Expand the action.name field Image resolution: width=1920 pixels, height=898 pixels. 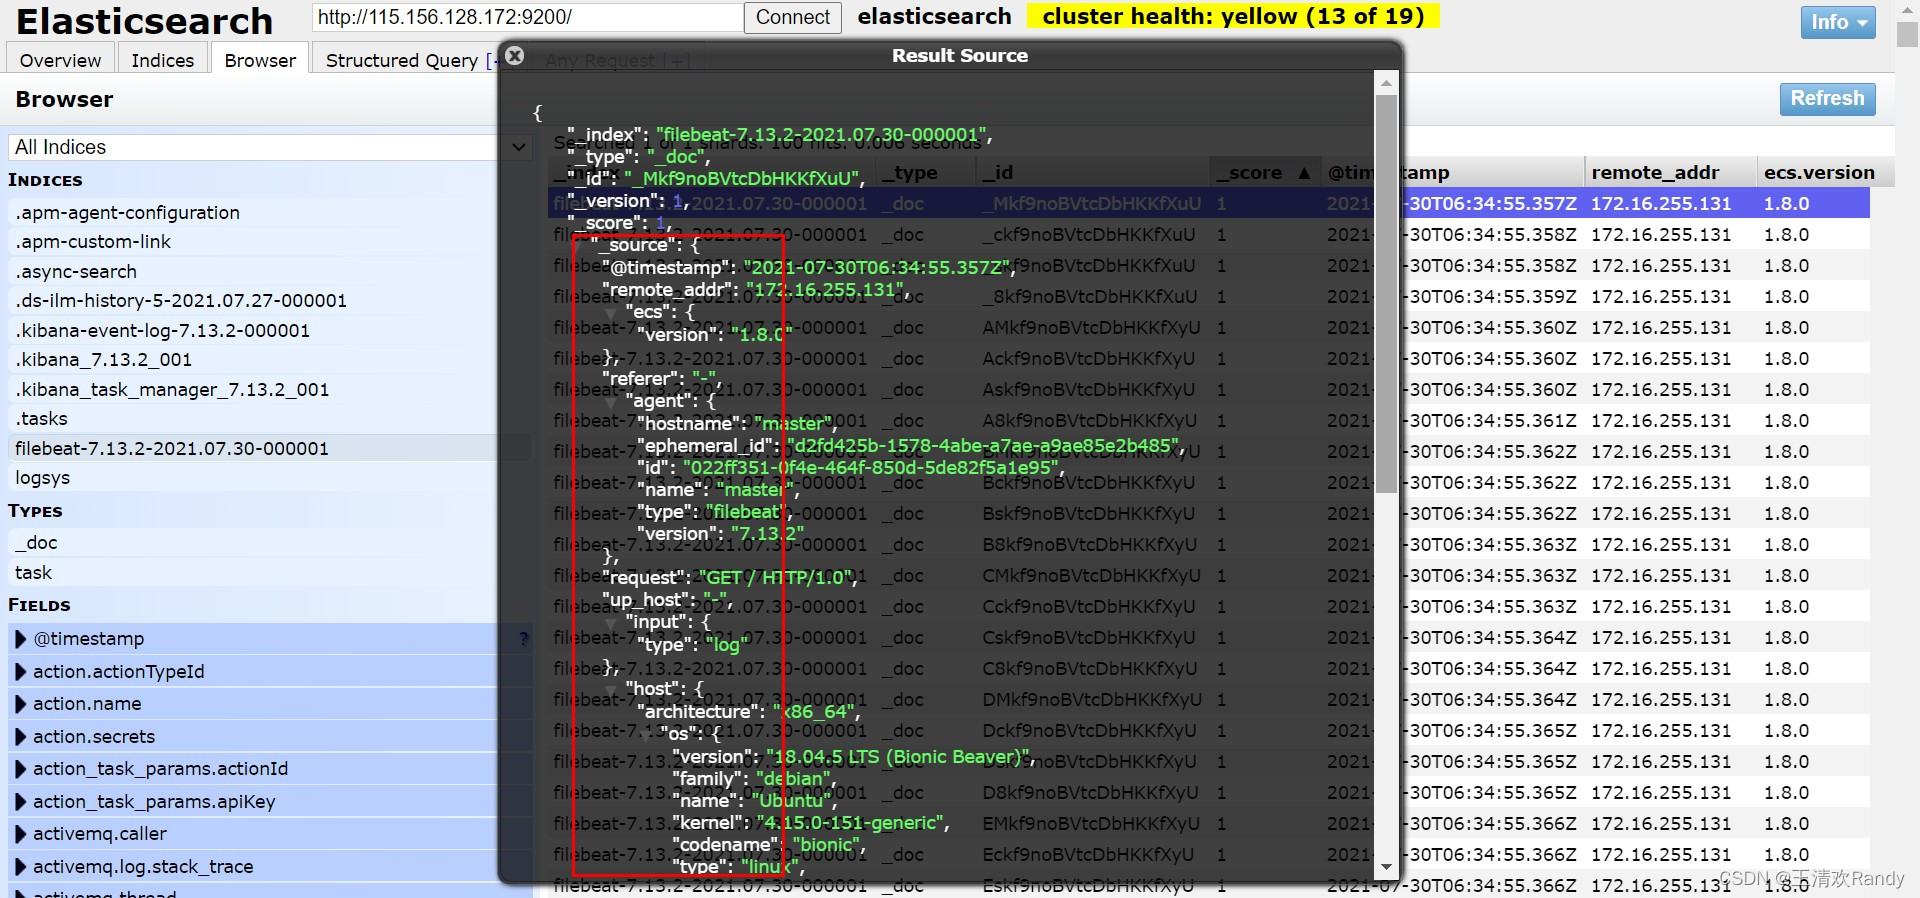[x=21, y=704]
